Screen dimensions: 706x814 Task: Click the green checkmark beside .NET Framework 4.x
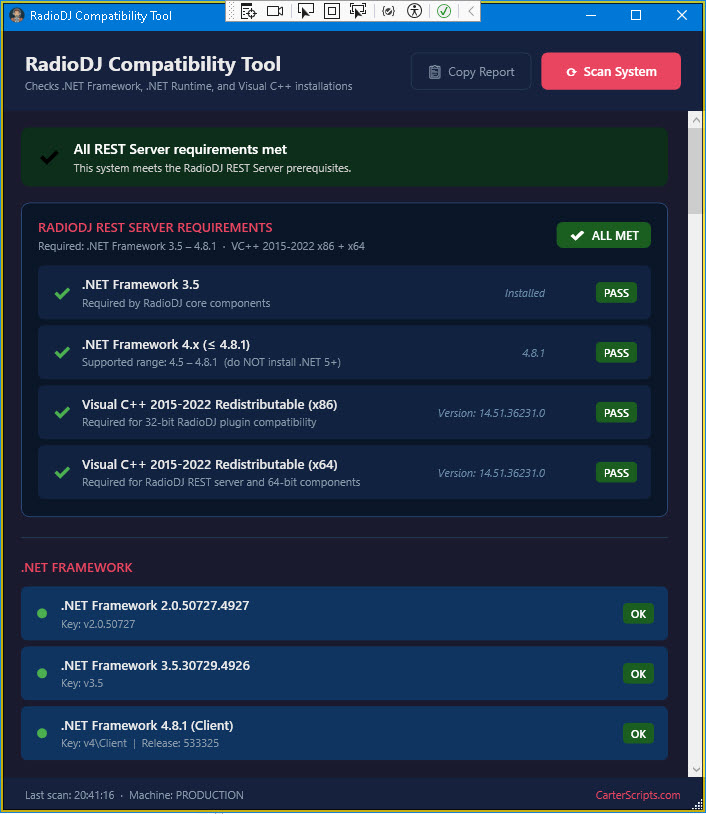tap(62, 353)
